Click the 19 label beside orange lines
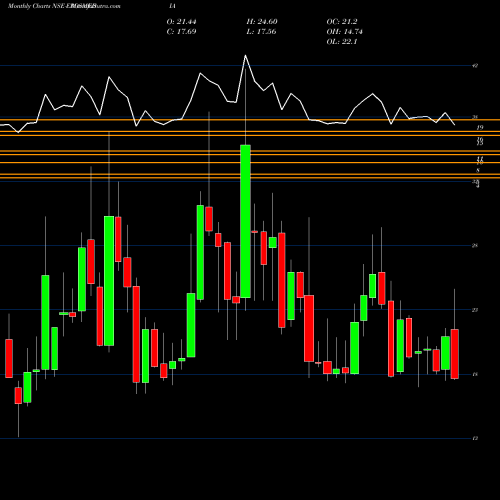 pyautogui.click(x=480, y=128)
